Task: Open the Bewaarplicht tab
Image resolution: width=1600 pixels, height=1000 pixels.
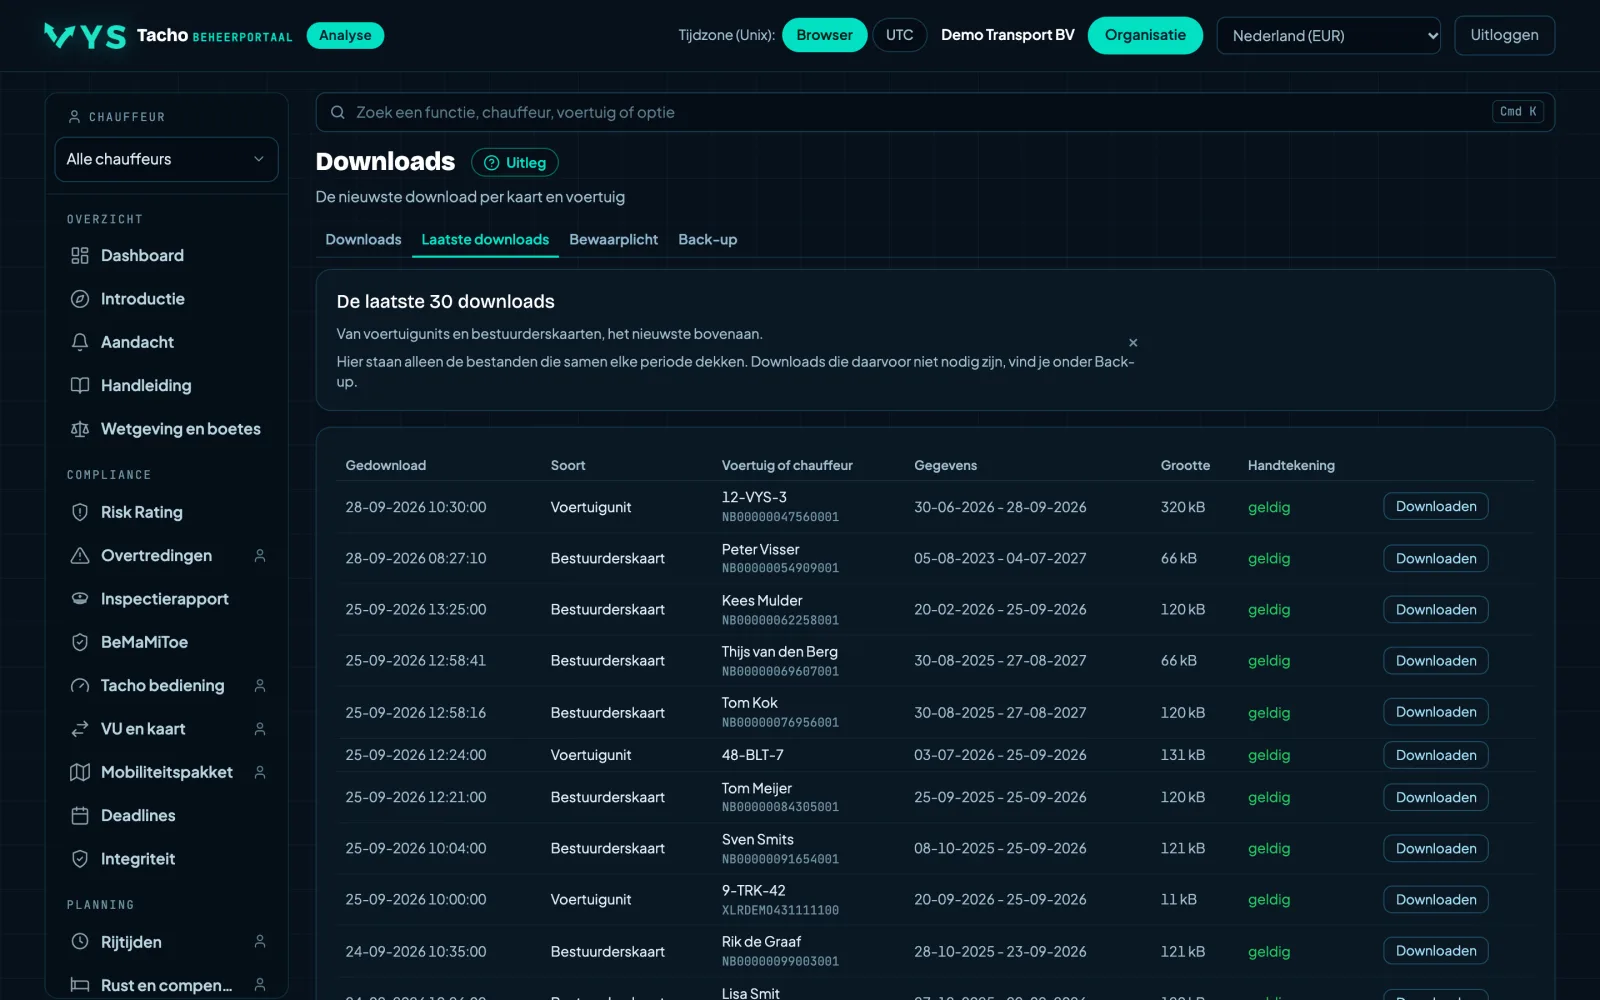Action: (613, 240)
